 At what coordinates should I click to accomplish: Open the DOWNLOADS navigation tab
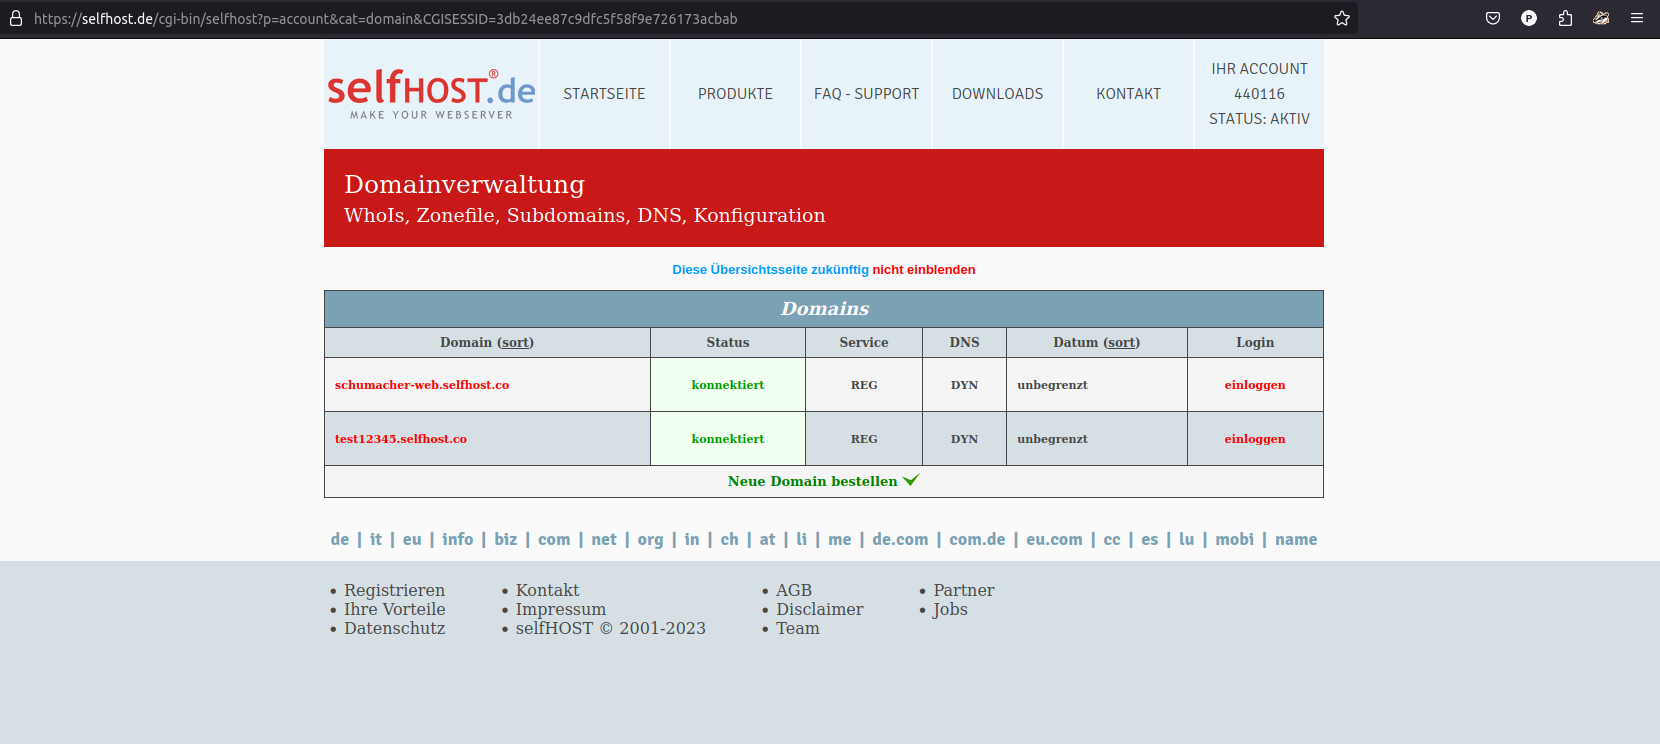point(997,94)
